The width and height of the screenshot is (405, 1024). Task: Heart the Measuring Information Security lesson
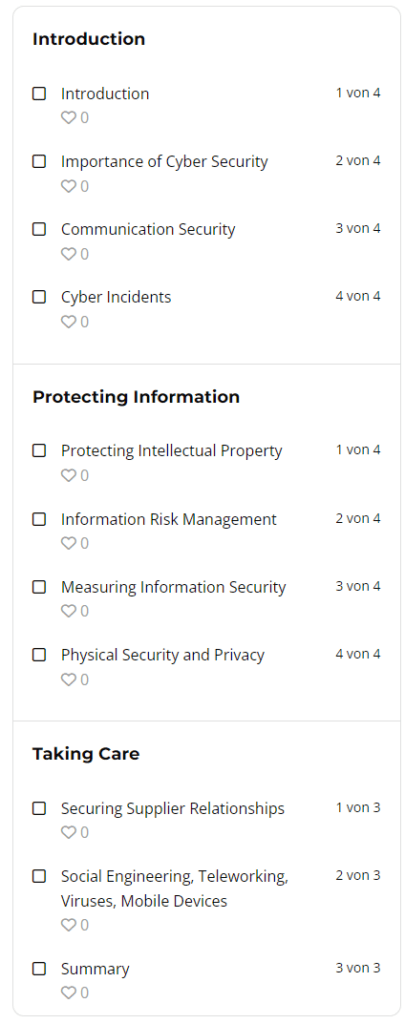69,611
